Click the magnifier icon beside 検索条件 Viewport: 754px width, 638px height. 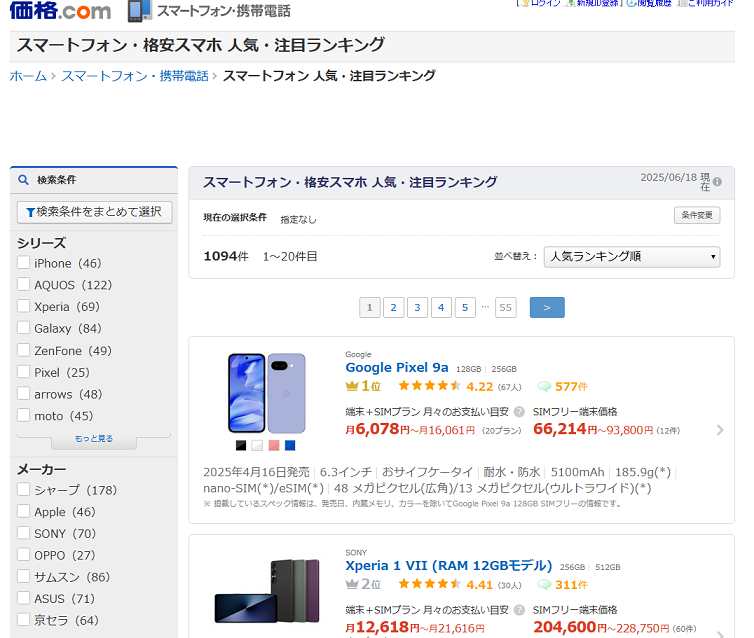[23, 180]
